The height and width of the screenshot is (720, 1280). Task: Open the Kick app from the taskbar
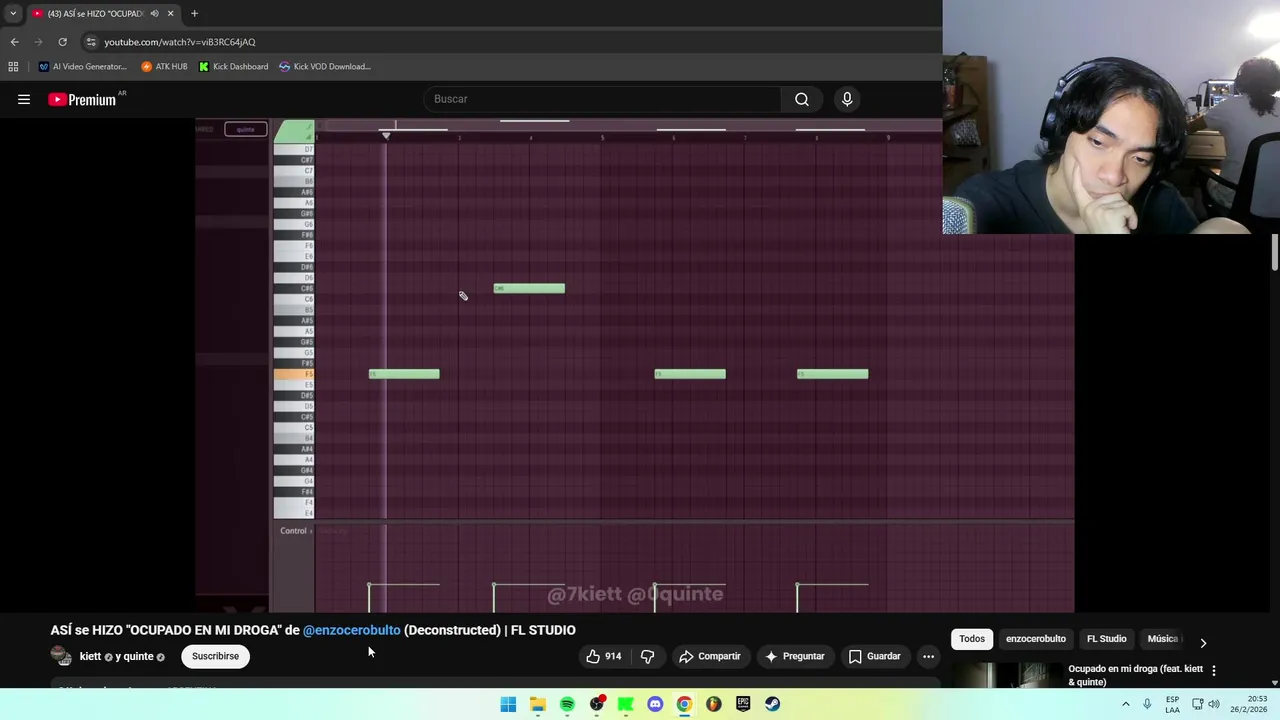(x=626, y=704)
